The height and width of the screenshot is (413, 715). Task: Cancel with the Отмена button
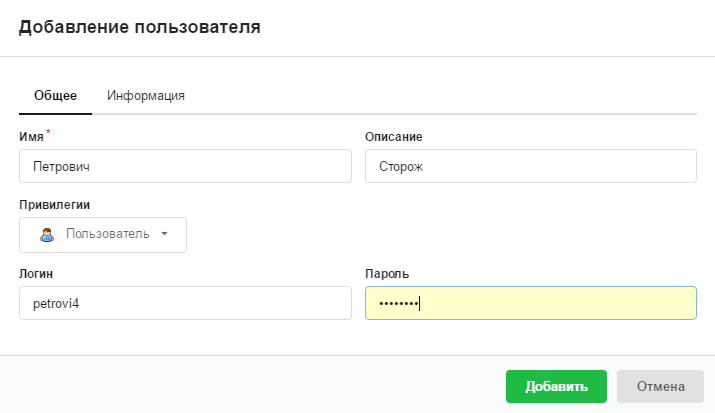point(659,386)
